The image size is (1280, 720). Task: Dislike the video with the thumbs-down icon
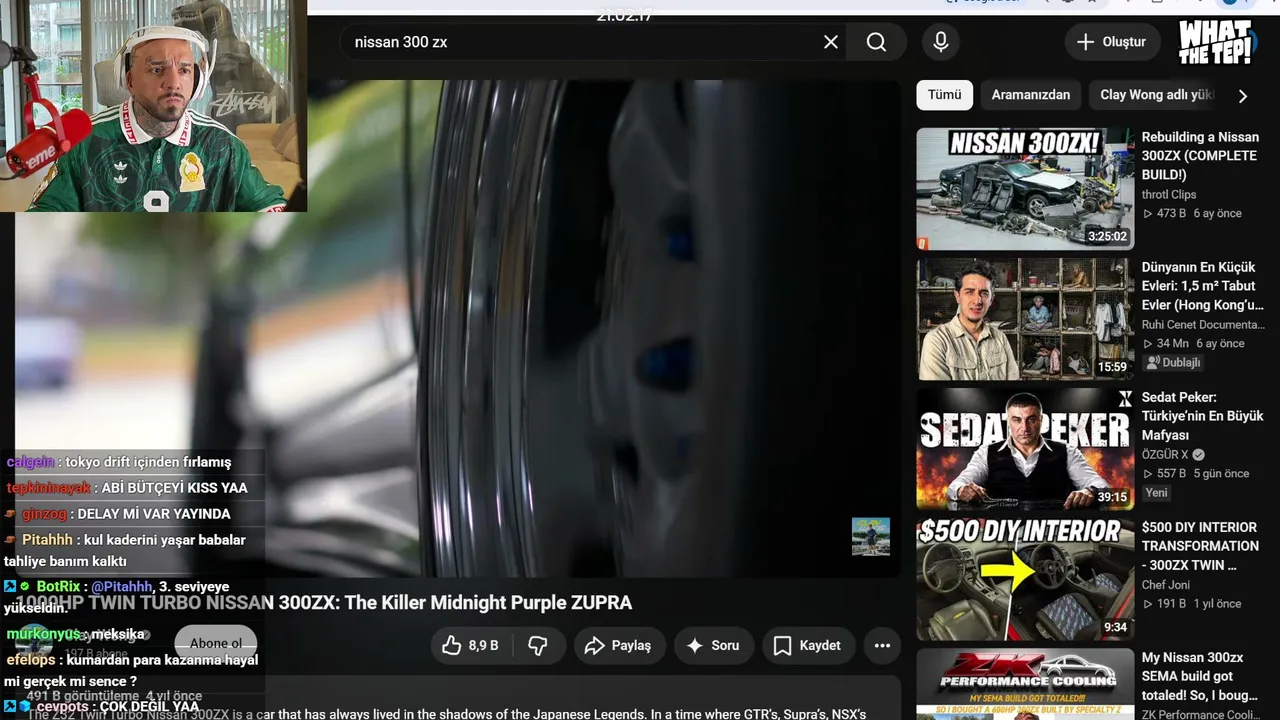pos(538,646)
